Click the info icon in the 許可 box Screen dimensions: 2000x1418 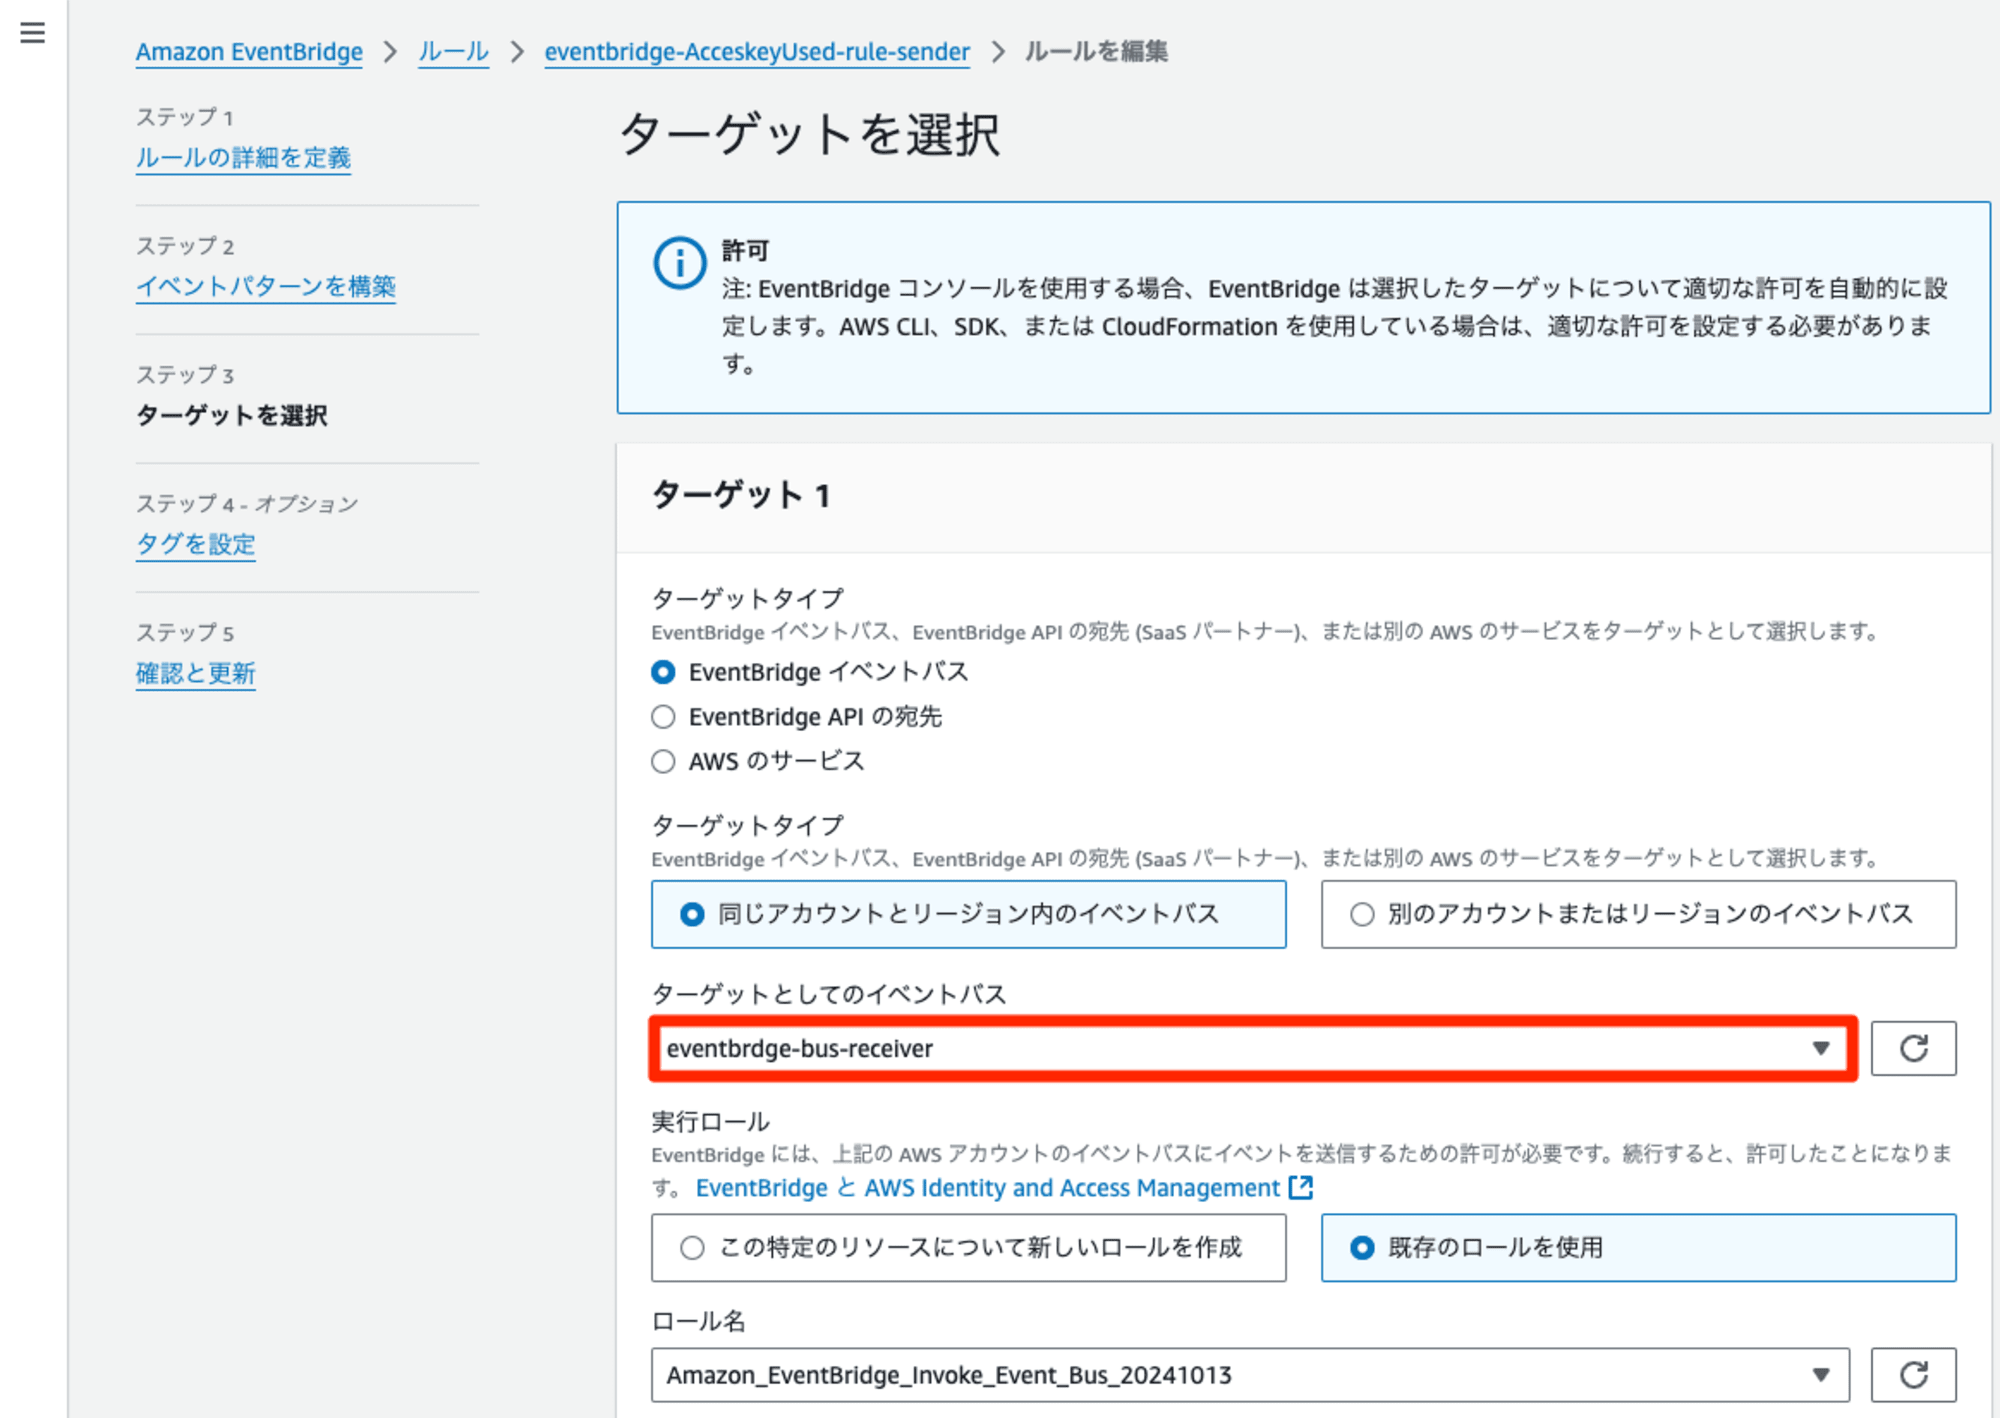pyautogui.click(x=680, y=264)
